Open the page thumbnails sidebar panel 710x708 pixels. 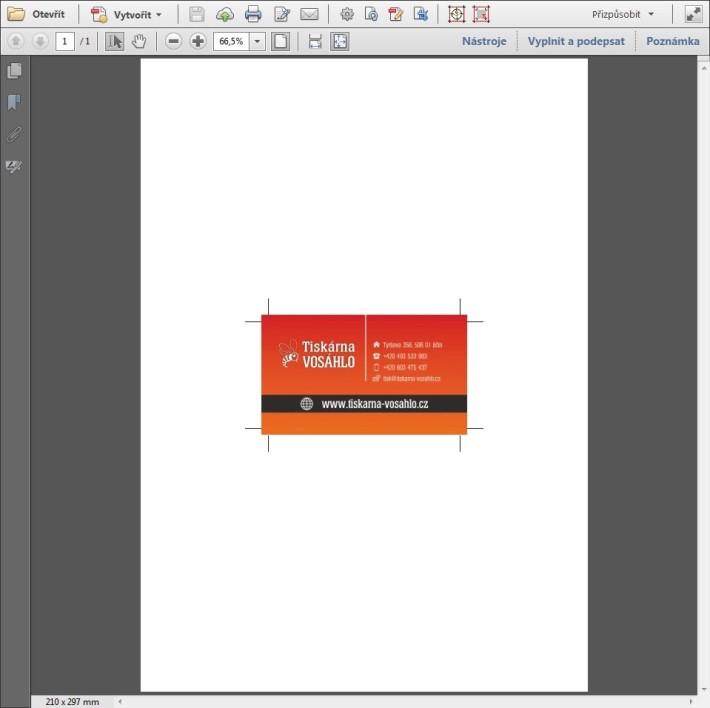14,71
